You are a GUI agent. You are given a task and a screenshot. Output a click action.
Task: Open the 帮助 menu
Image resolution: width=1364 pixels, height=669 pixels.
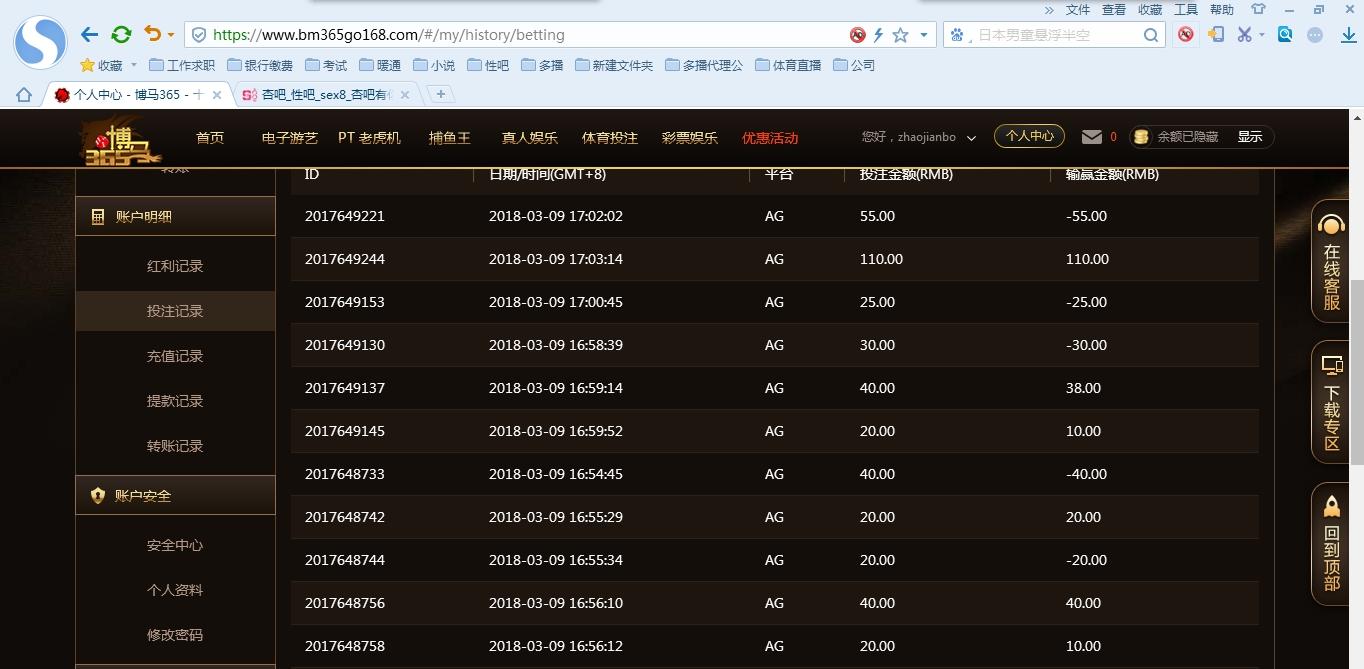tap(1222, 9)
